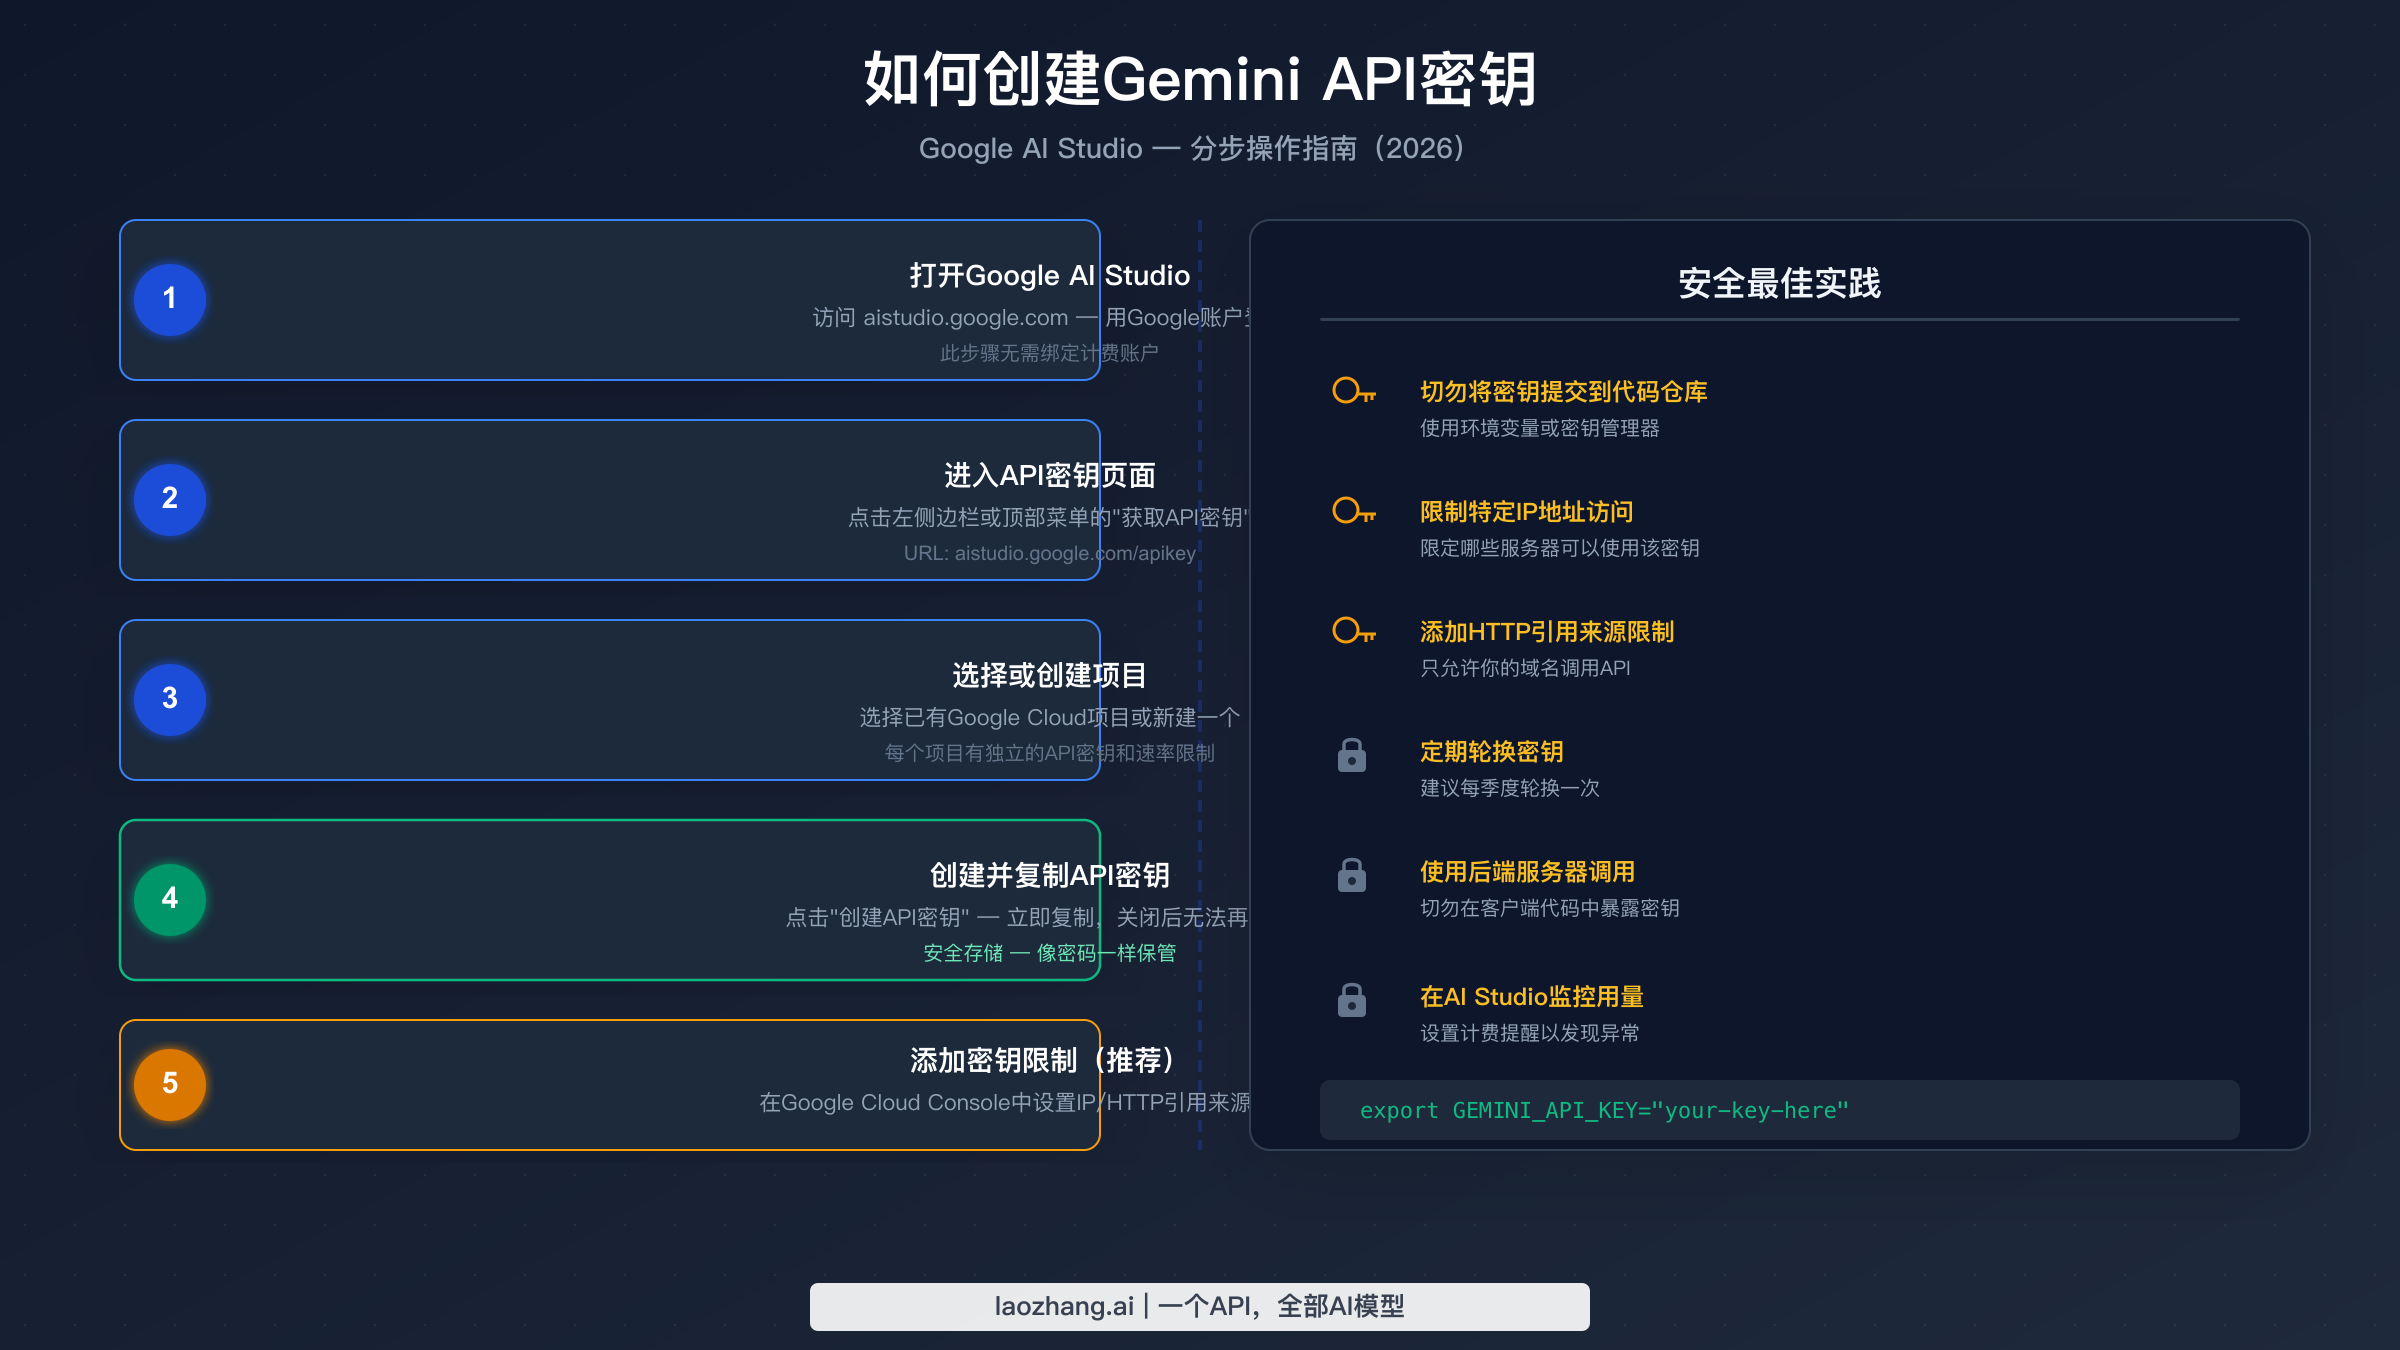Viewport: 2400px width, 1350px height.
Task: Select the lock icon next to 使用后端服务器调用
Action: pos(1352,876)
